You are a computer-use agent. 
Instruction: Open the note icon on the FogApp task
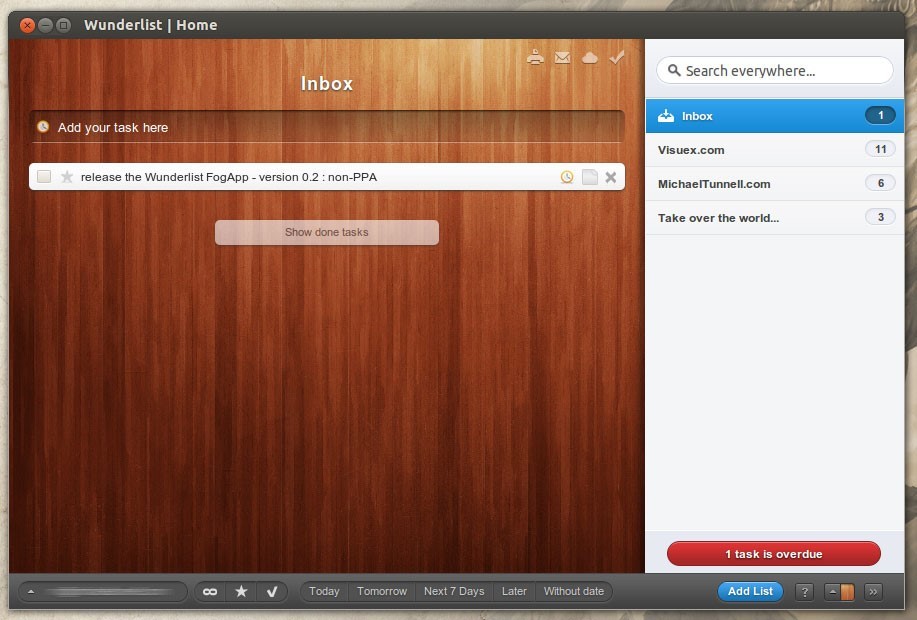click(588, 177)
